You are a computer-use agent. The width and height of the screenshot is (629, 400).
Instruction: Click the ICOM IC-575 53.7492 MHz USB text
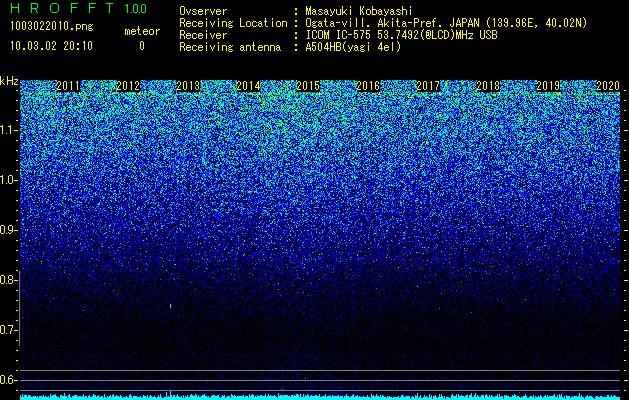(402, 35)
